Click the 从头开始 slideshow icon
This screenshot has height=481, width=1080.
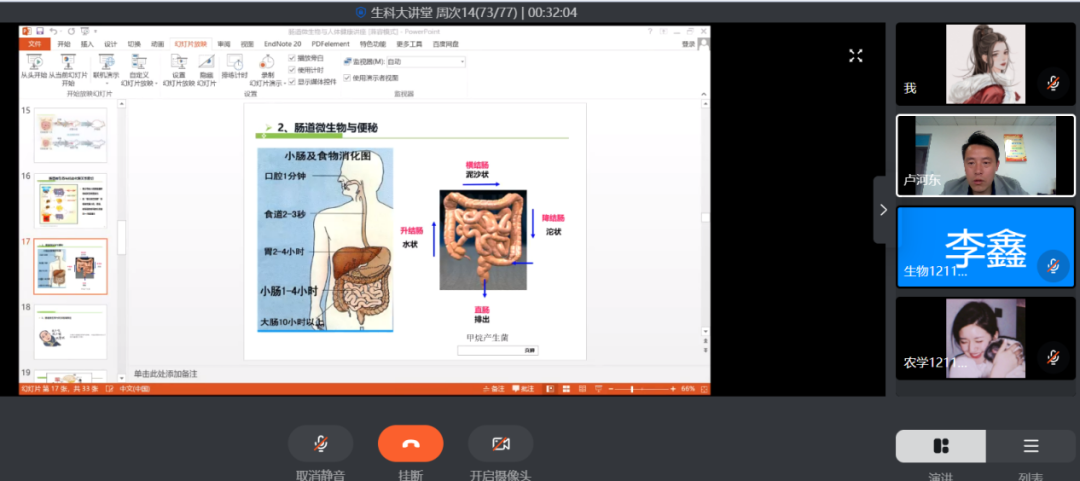(32, 61)
